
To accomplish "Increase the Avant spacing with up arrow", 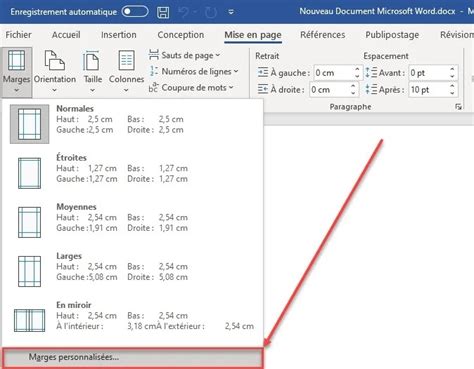I will point(452,69).
